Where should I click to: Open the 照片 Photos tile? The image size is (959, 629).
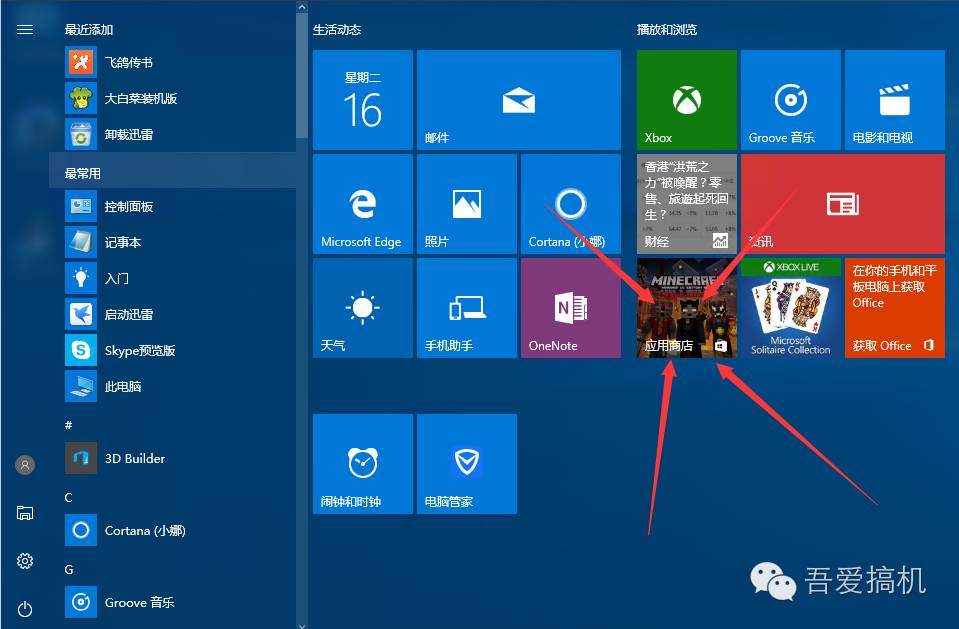(x=466, y=203)
